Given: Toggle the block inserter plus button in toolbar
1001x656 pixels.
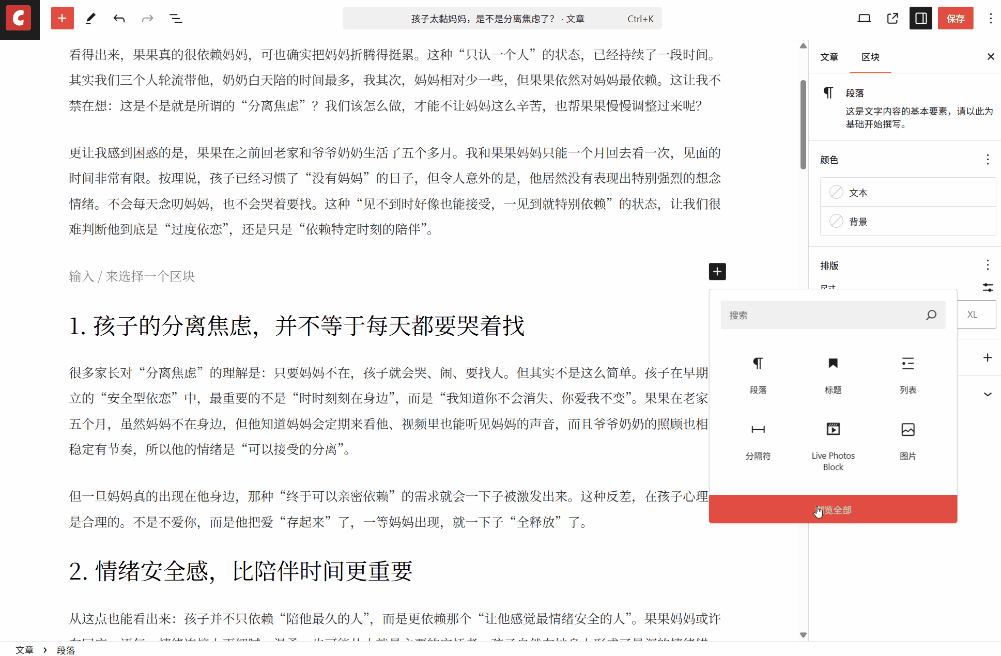Looking at the screenshot, I should point(62,18).
